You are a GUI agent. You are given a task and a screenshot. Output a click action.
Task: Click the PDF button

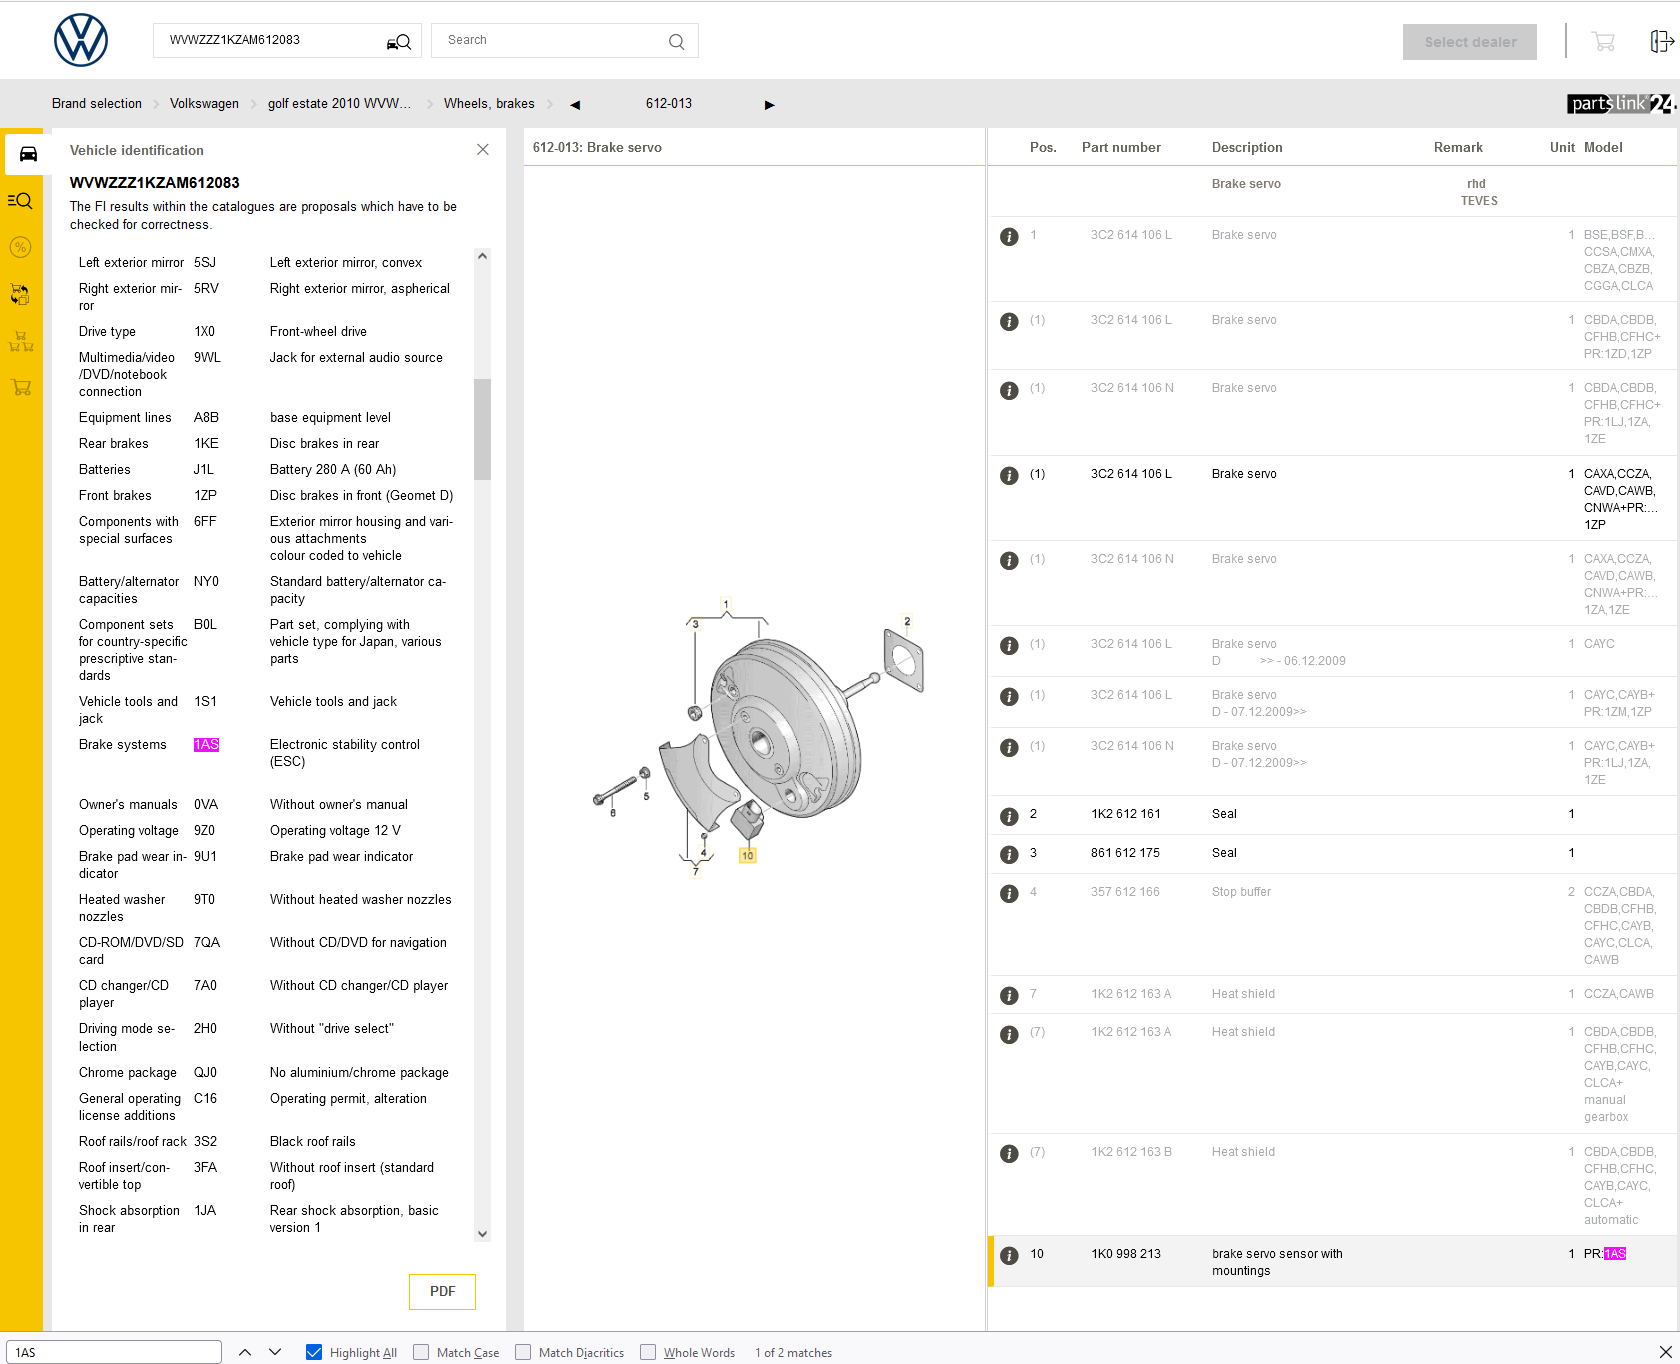[x=442, y=1291]
